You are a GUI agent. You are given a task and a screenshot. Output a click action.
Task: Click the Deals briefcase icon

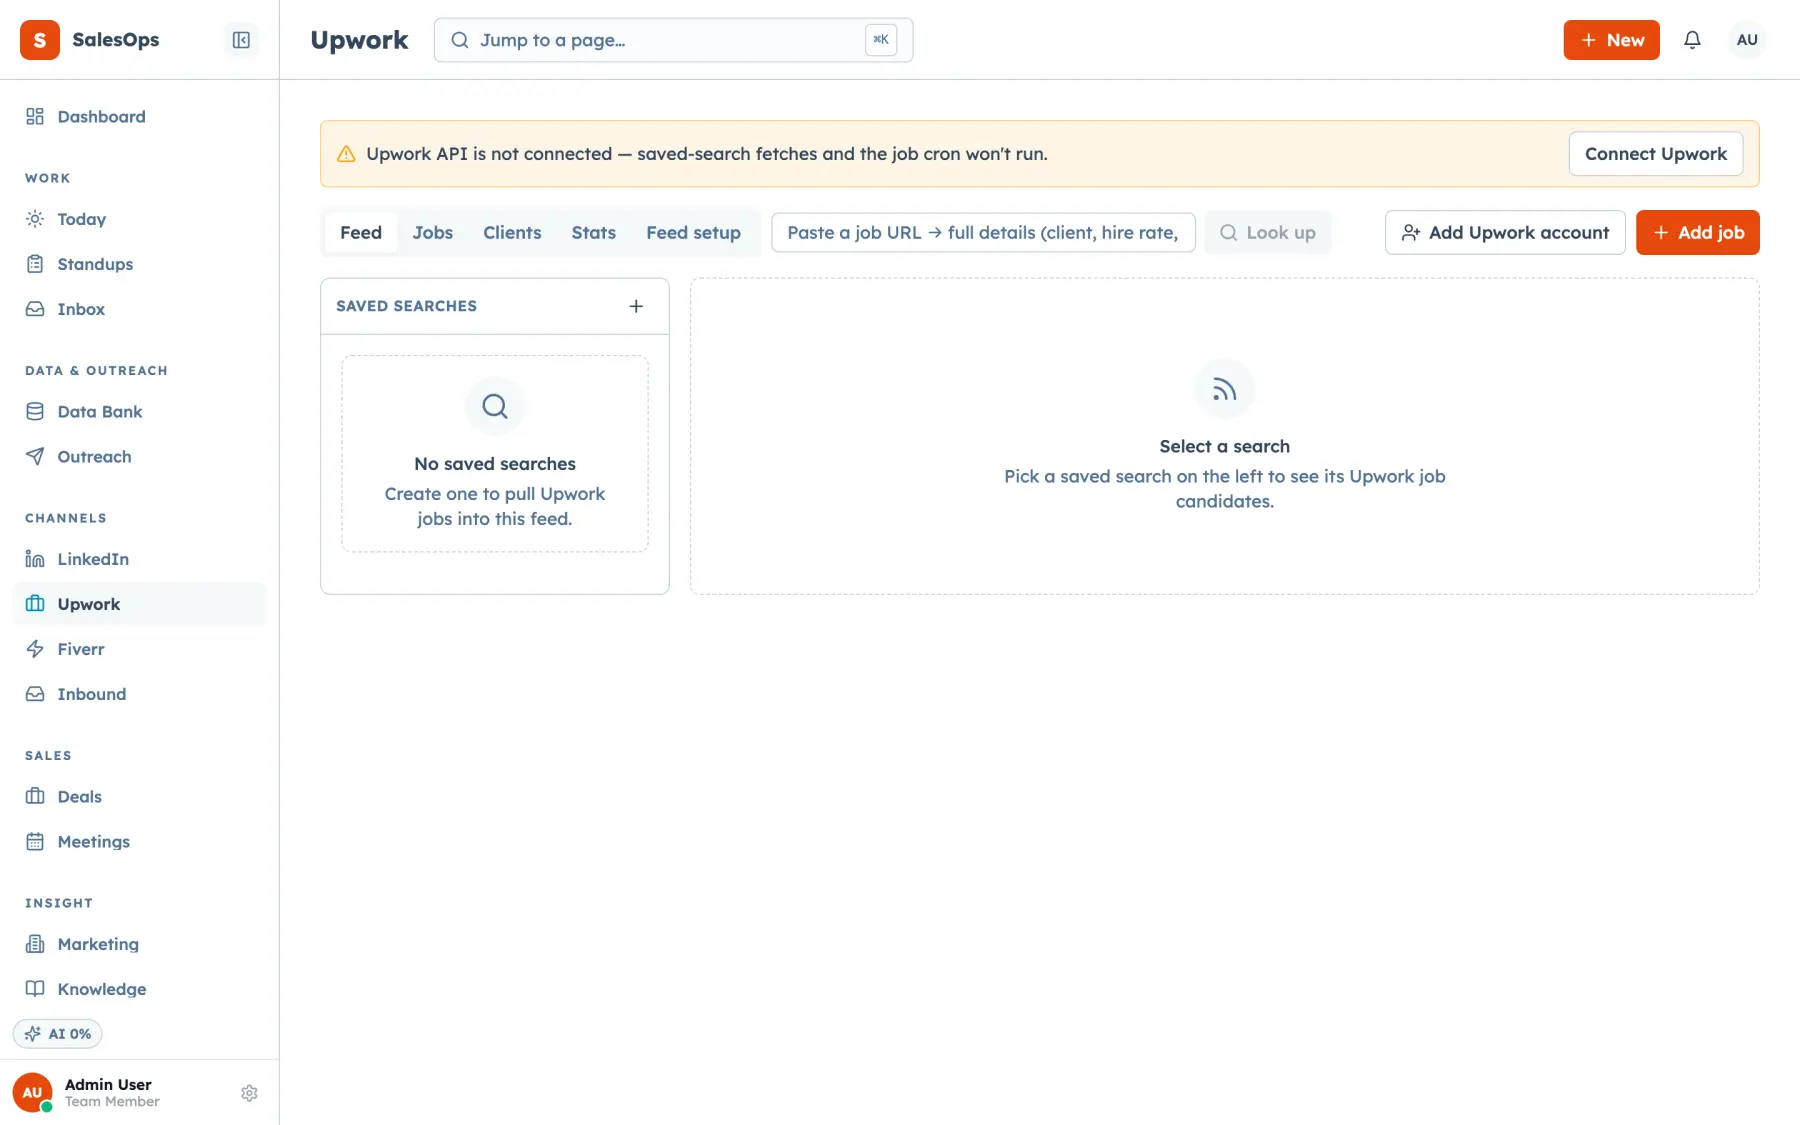35,797
